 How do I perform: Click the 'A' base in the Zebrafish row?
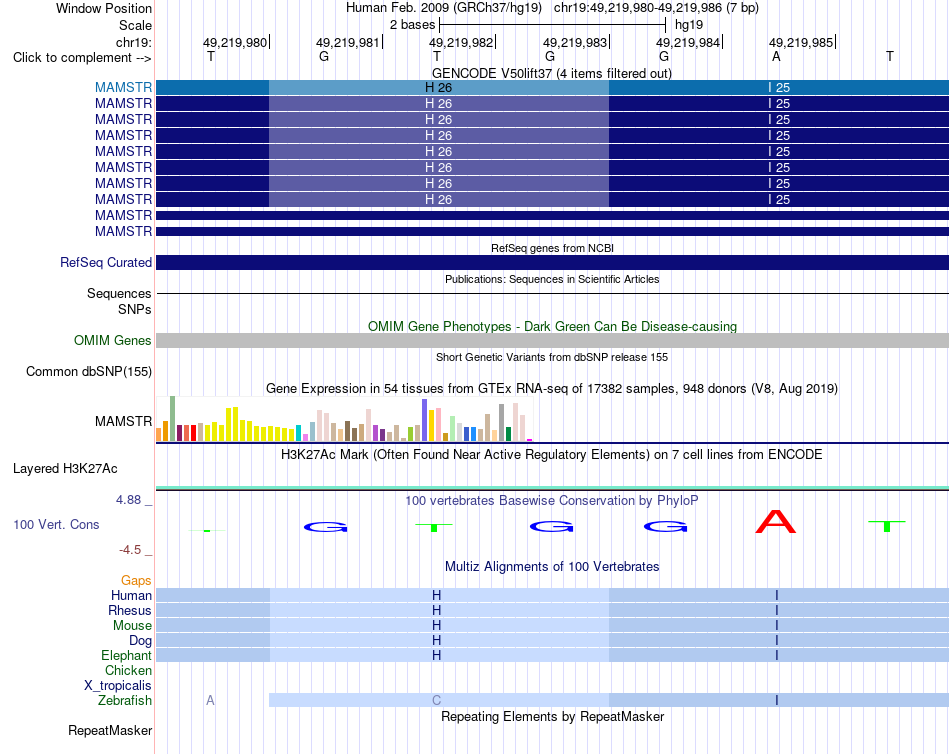point(210,701)
